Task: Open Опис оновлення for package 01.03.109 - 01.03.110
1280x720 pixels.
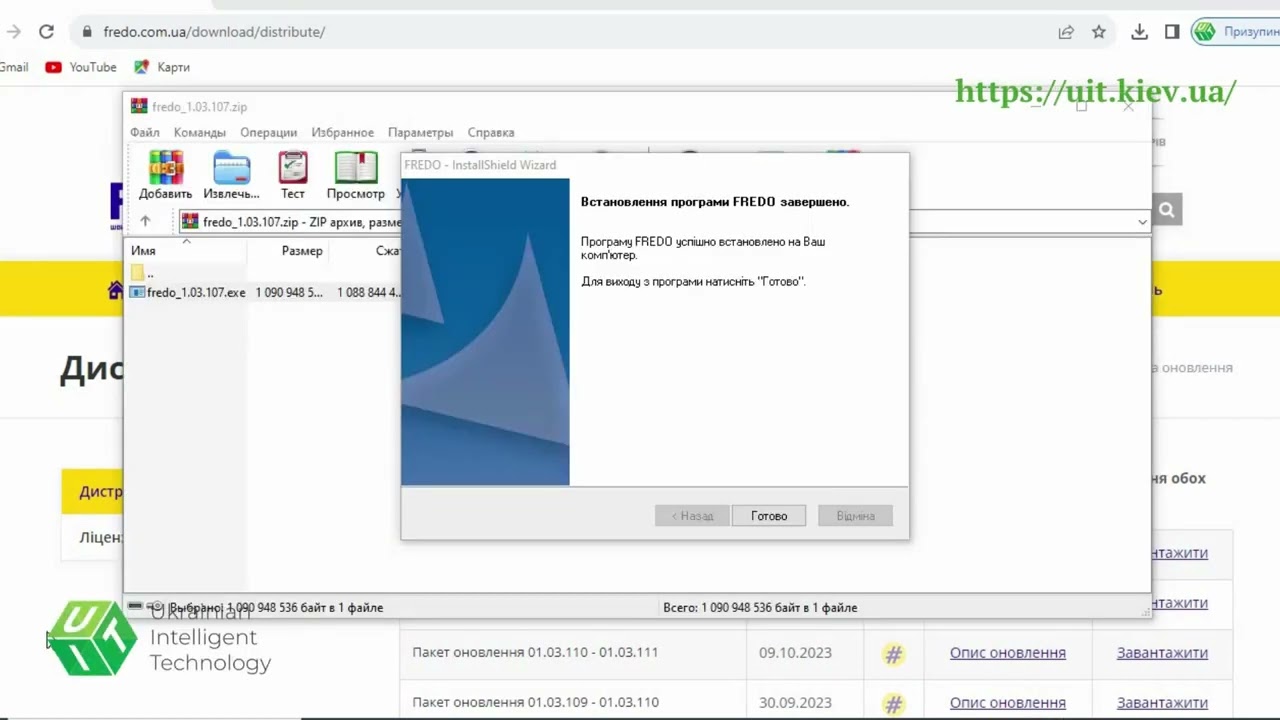Action: coord(1008,703)
